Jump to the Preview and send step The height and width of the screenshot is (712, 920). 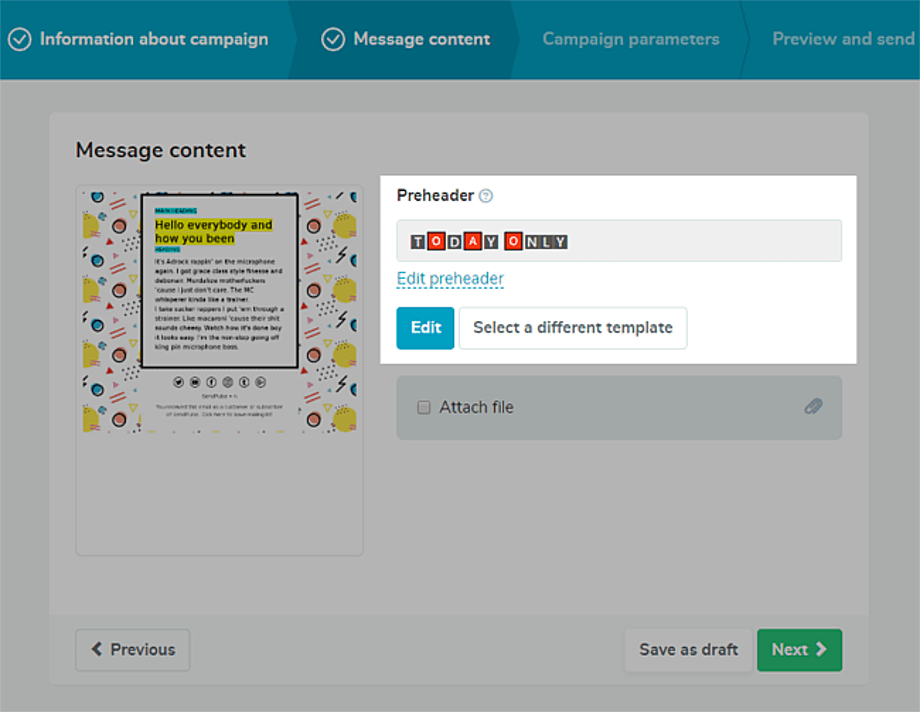point(843,39)
